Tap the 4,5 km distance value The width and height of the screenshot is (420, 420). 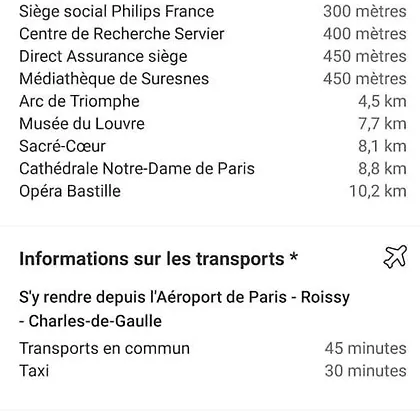click(x=382, y=101)
